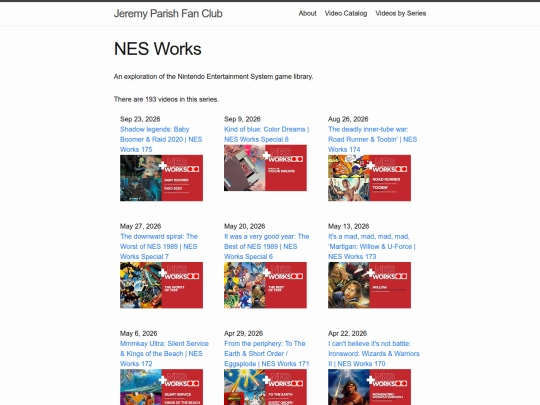Click the To The Earth thumbnail
The height and width of the screenshot is (405, 540).
266,387
